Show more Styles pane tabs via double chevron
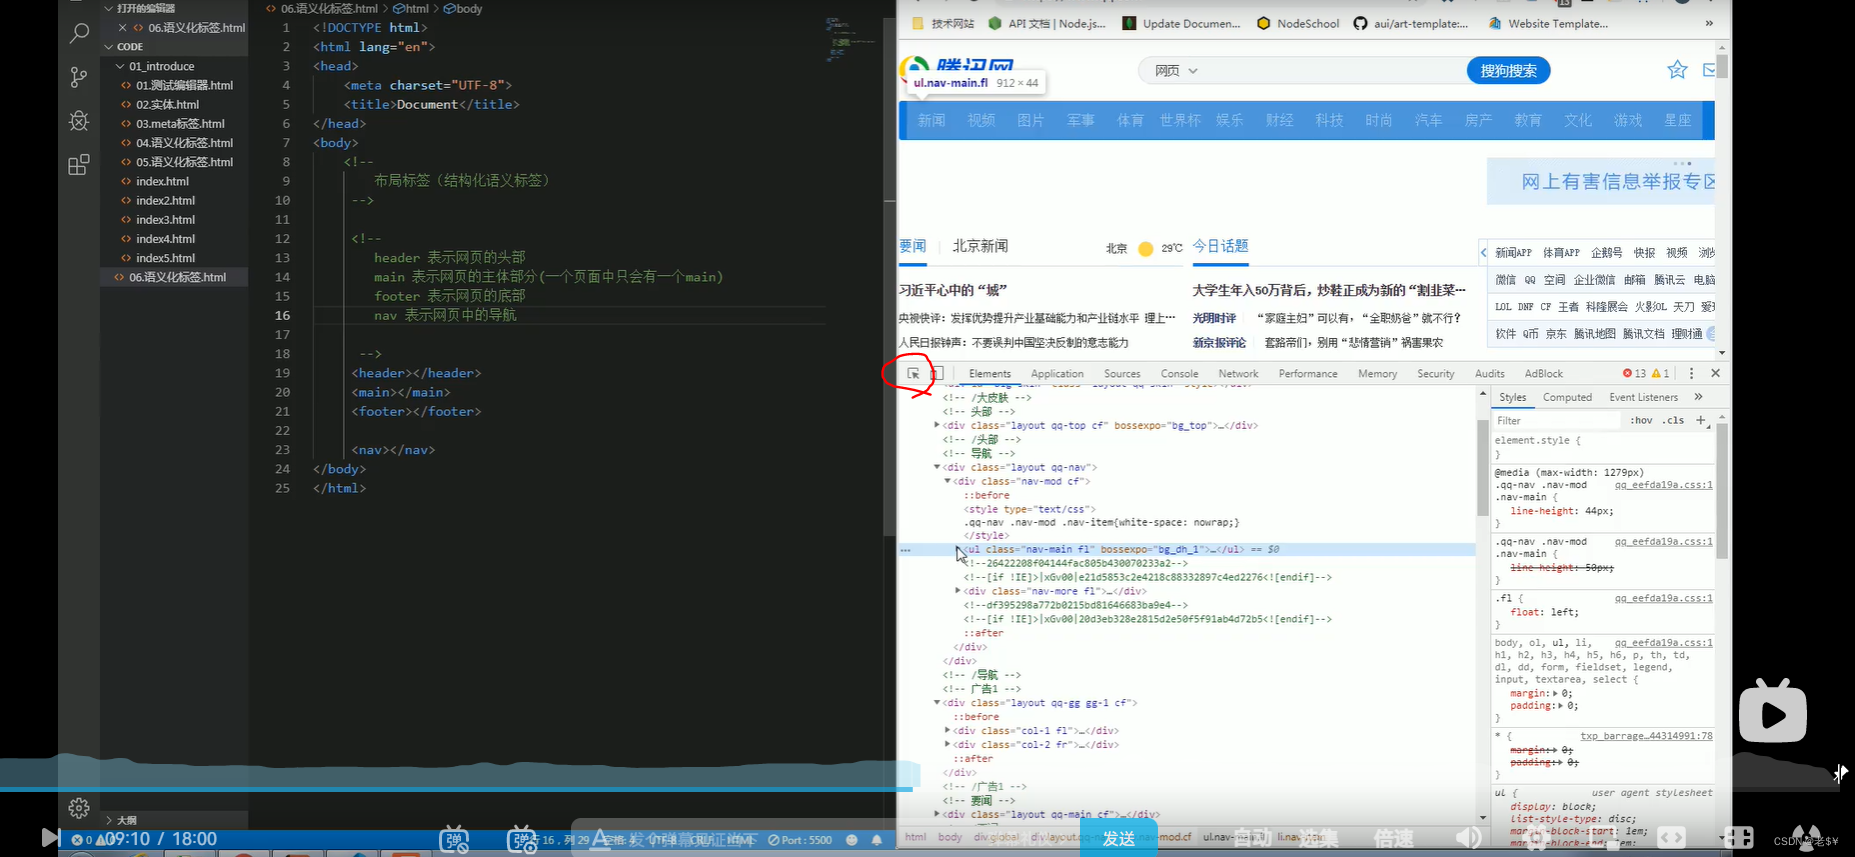The width and height of the screenshot is (1855, 857). point(1698,397)
